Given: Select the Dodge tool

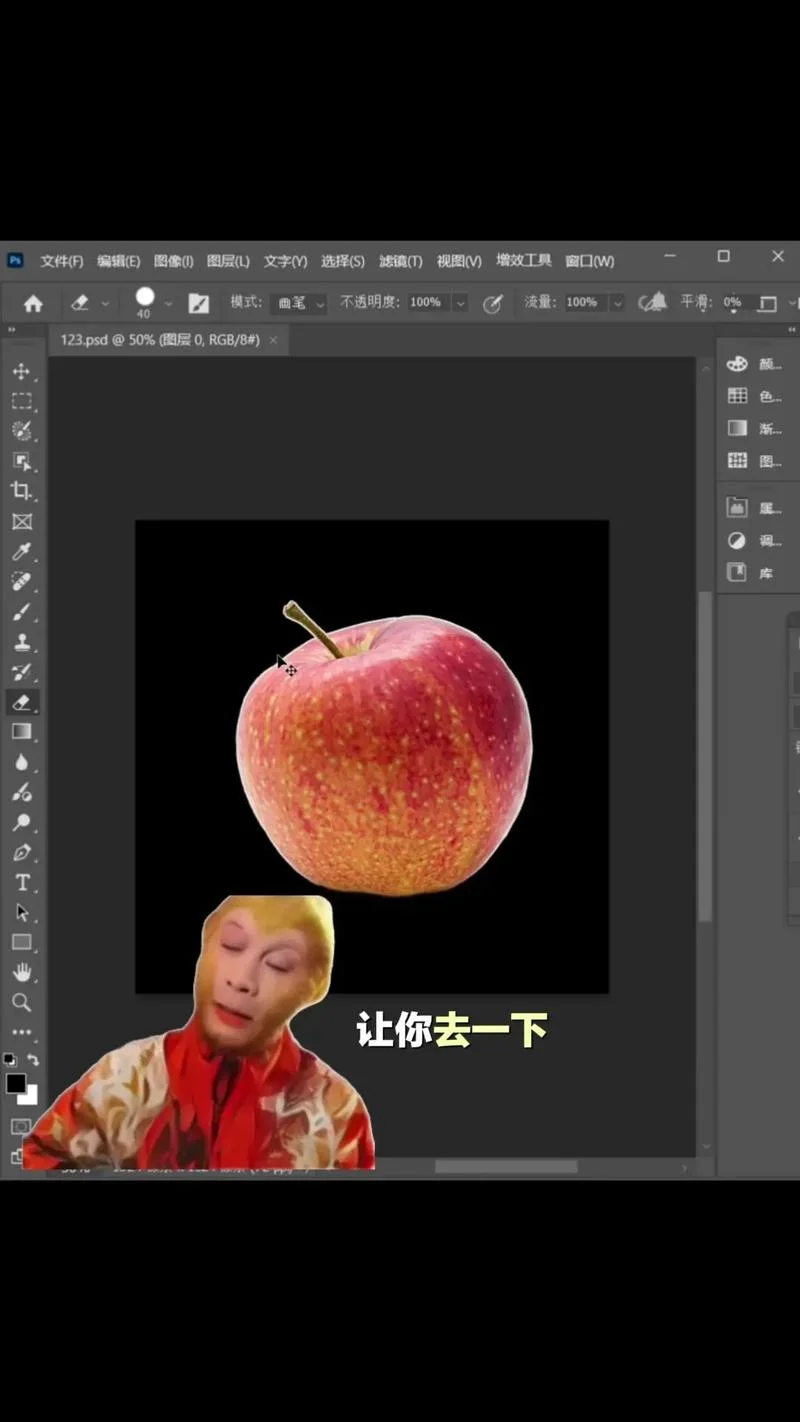Looking at the screenshot, I should point(22,822).
